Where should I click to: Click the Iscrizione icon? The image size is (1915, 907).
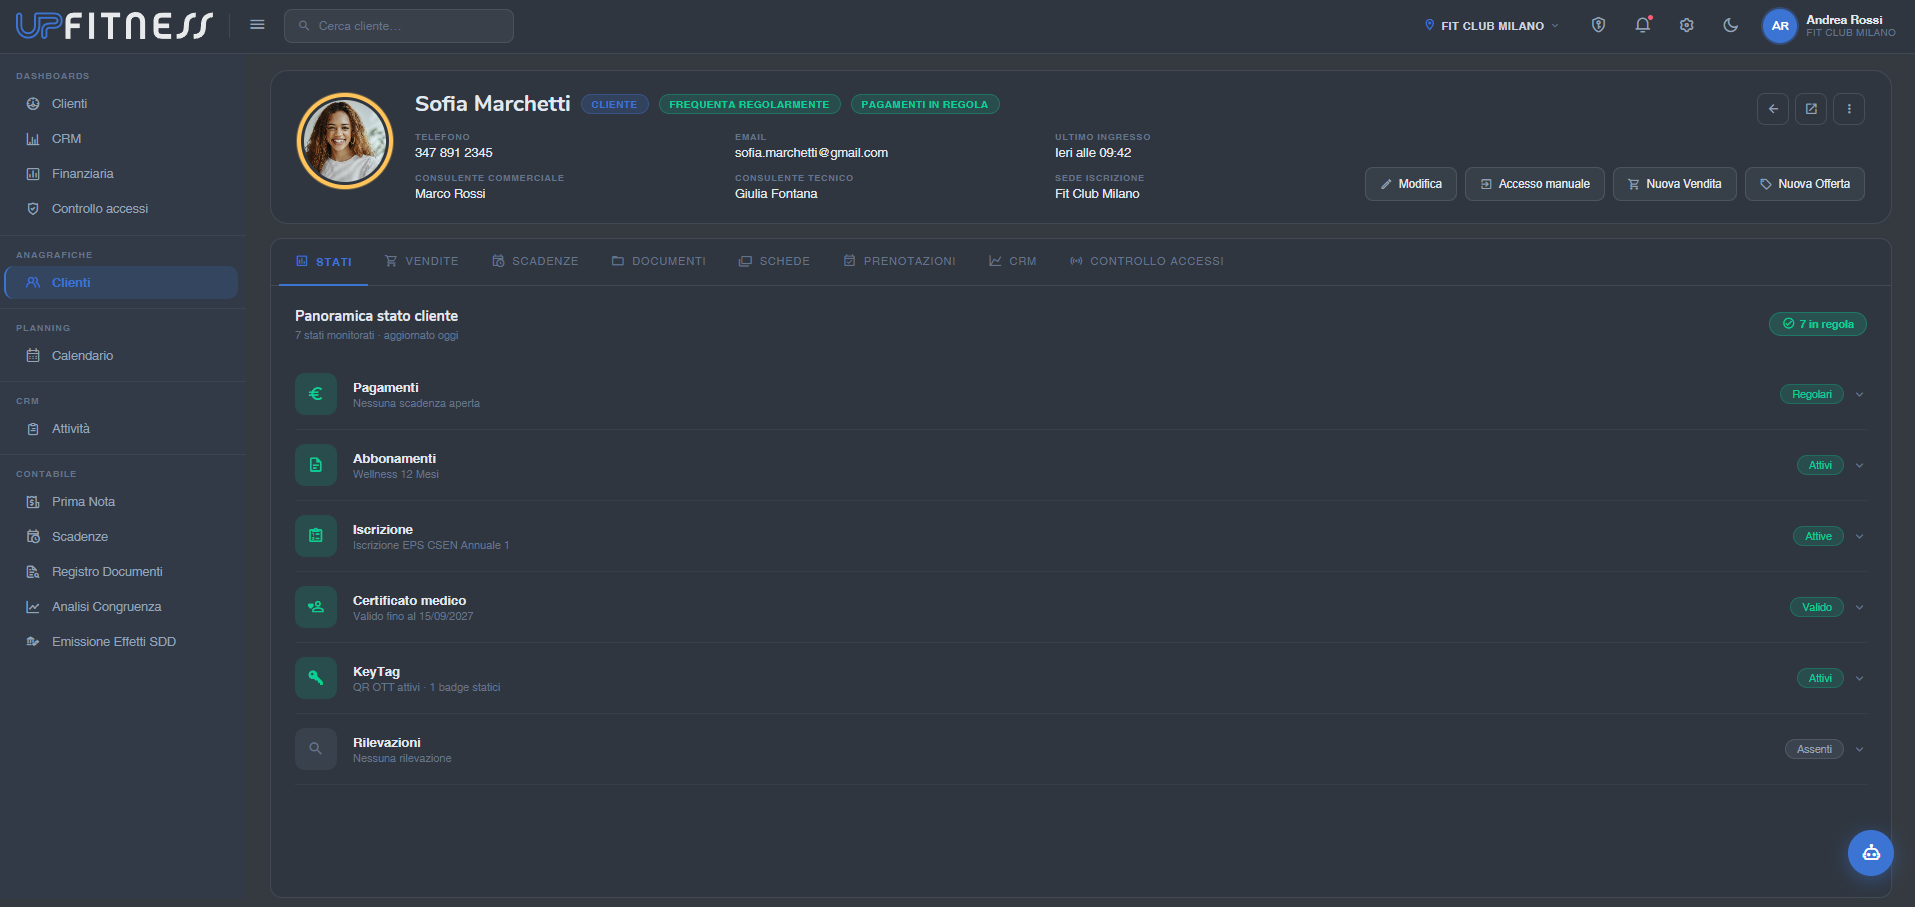point(315,536)
